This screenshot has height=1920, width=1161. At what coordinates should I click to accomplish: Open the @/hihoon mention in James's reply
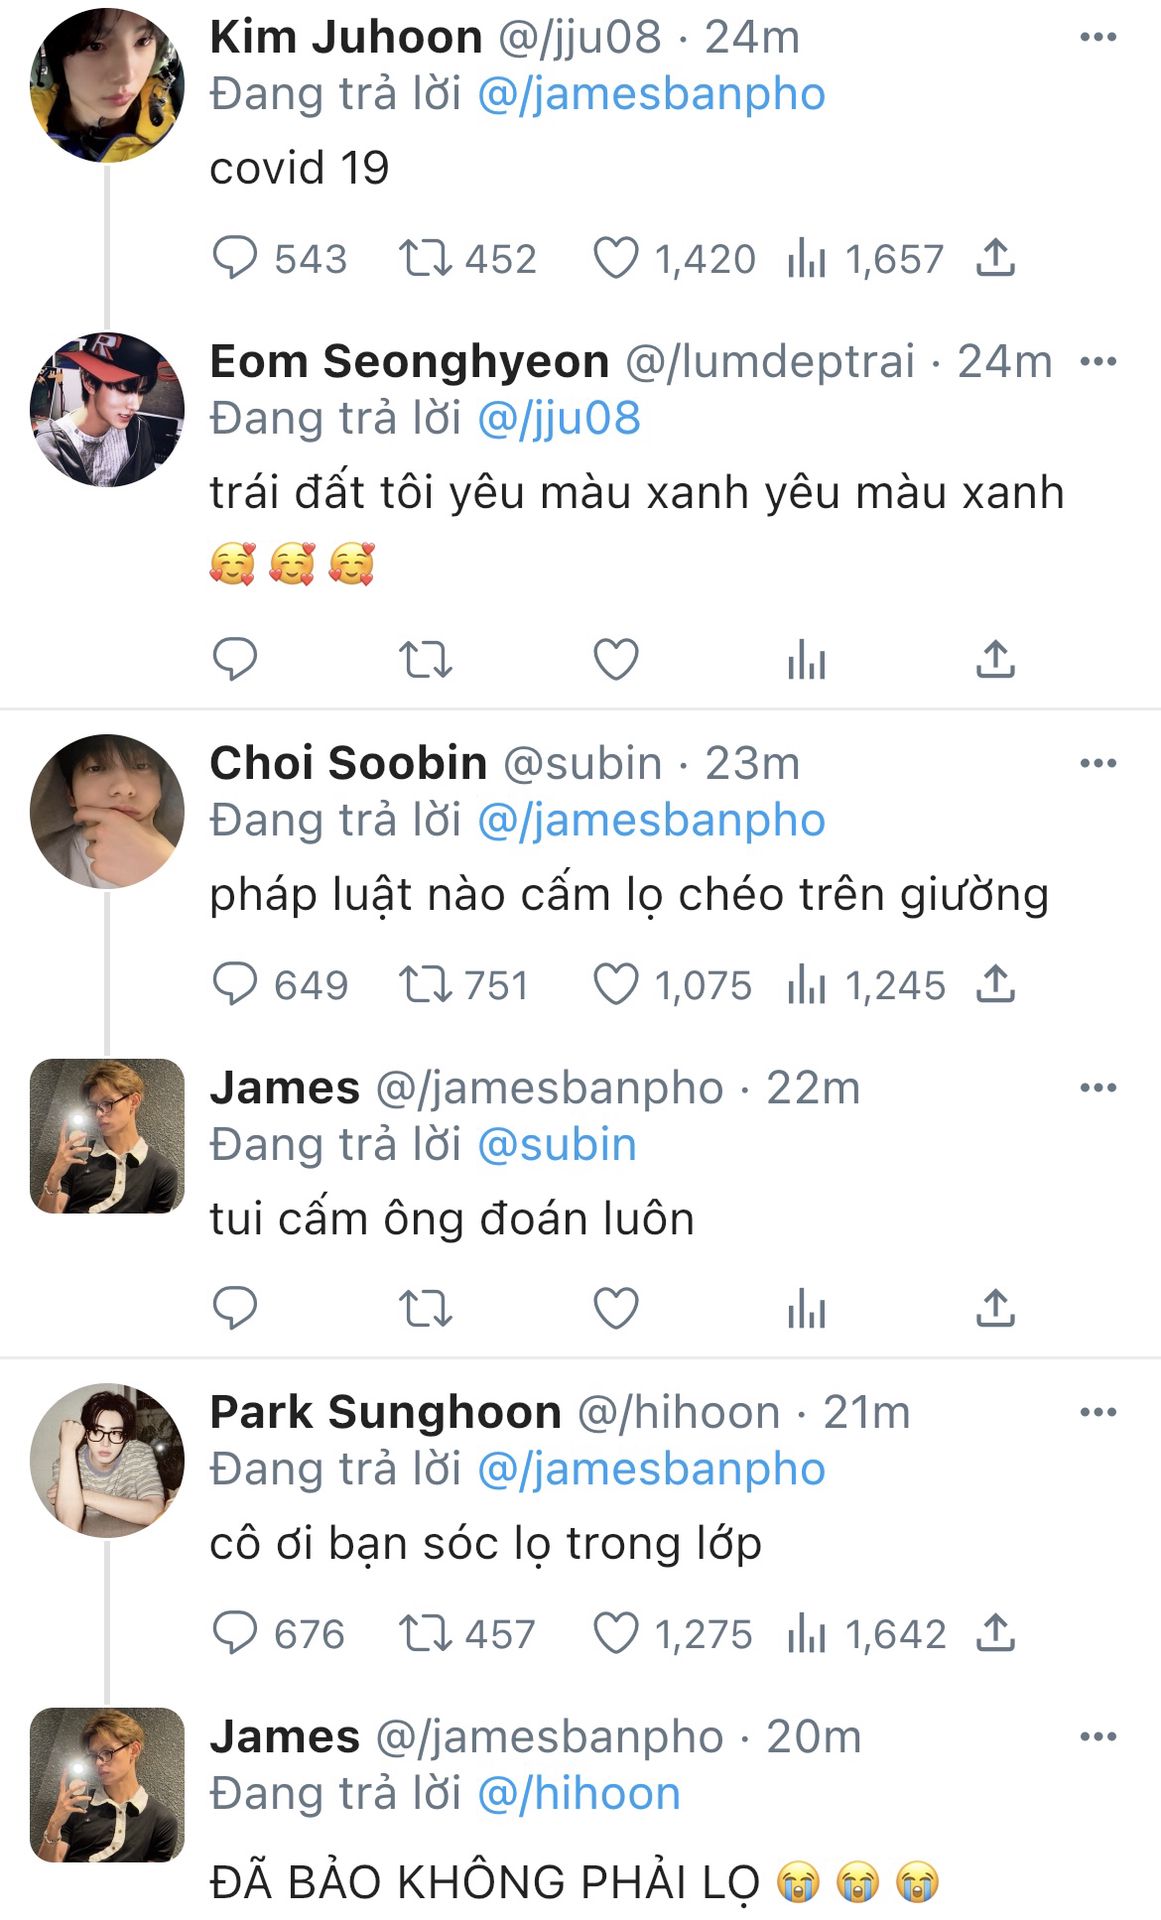pos(579,1793)
